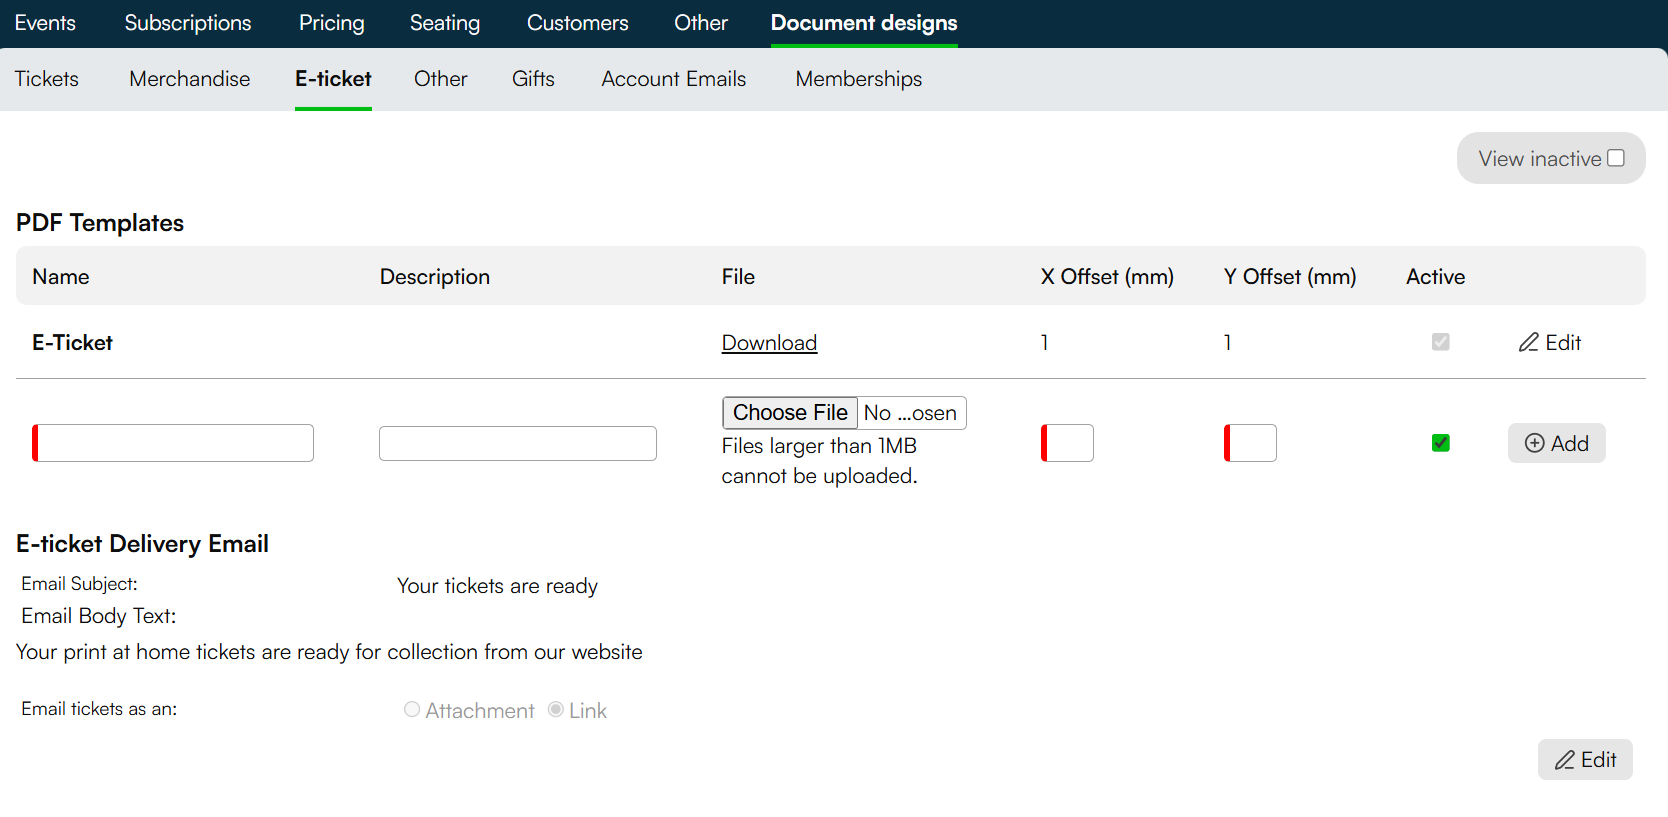Focus the new template Description field

click(x=518, y=443)
